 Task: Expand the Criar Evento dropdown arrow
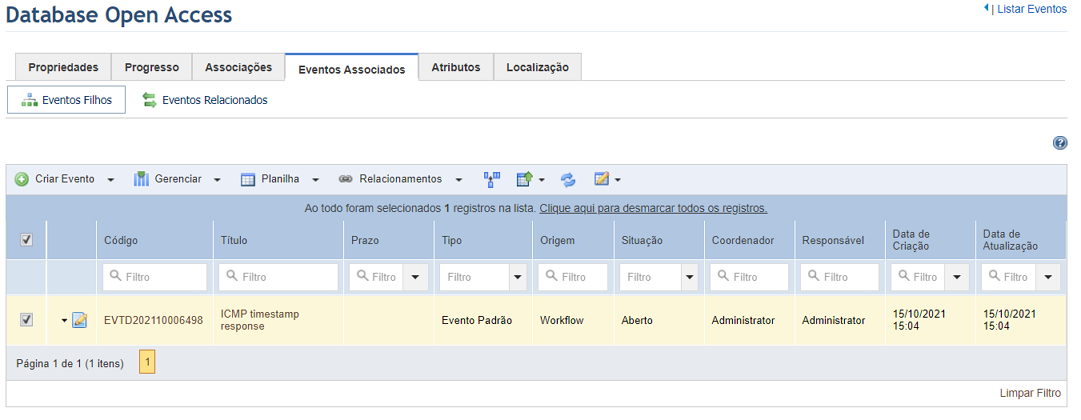(x=111, y=180)
